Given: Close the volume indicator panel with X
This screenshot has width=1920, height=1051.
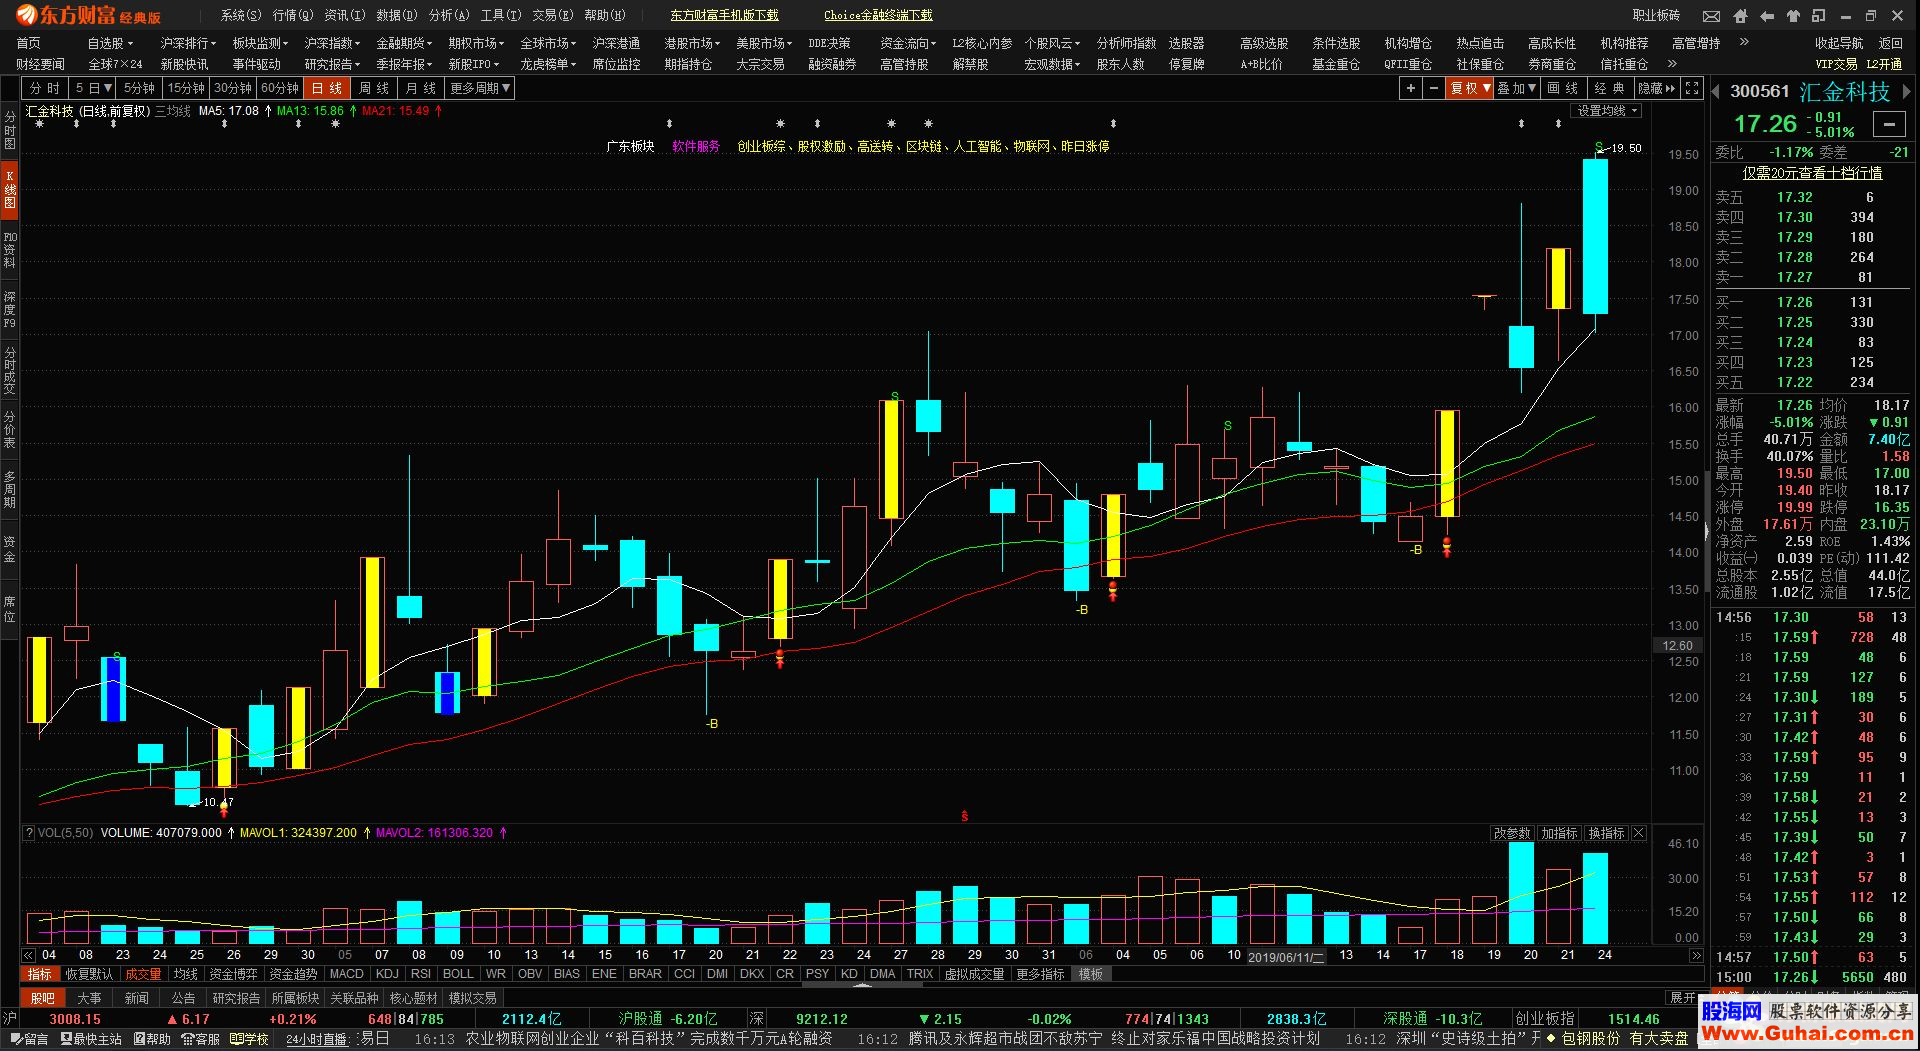Looking at the screenshot, I should click(x=1638, y=833).
